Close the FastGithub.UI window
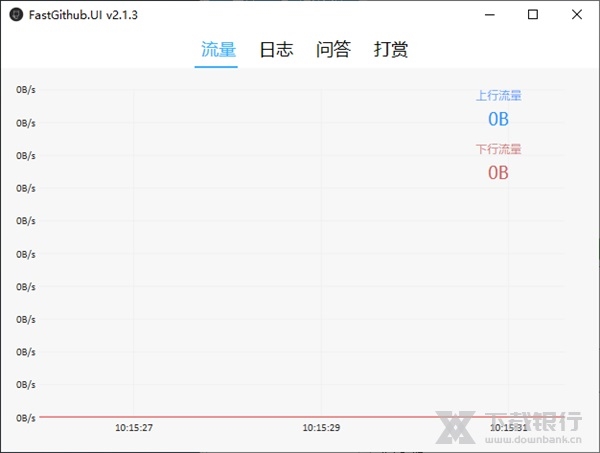This screenshot has width=600, height=453. pos(577,15)
